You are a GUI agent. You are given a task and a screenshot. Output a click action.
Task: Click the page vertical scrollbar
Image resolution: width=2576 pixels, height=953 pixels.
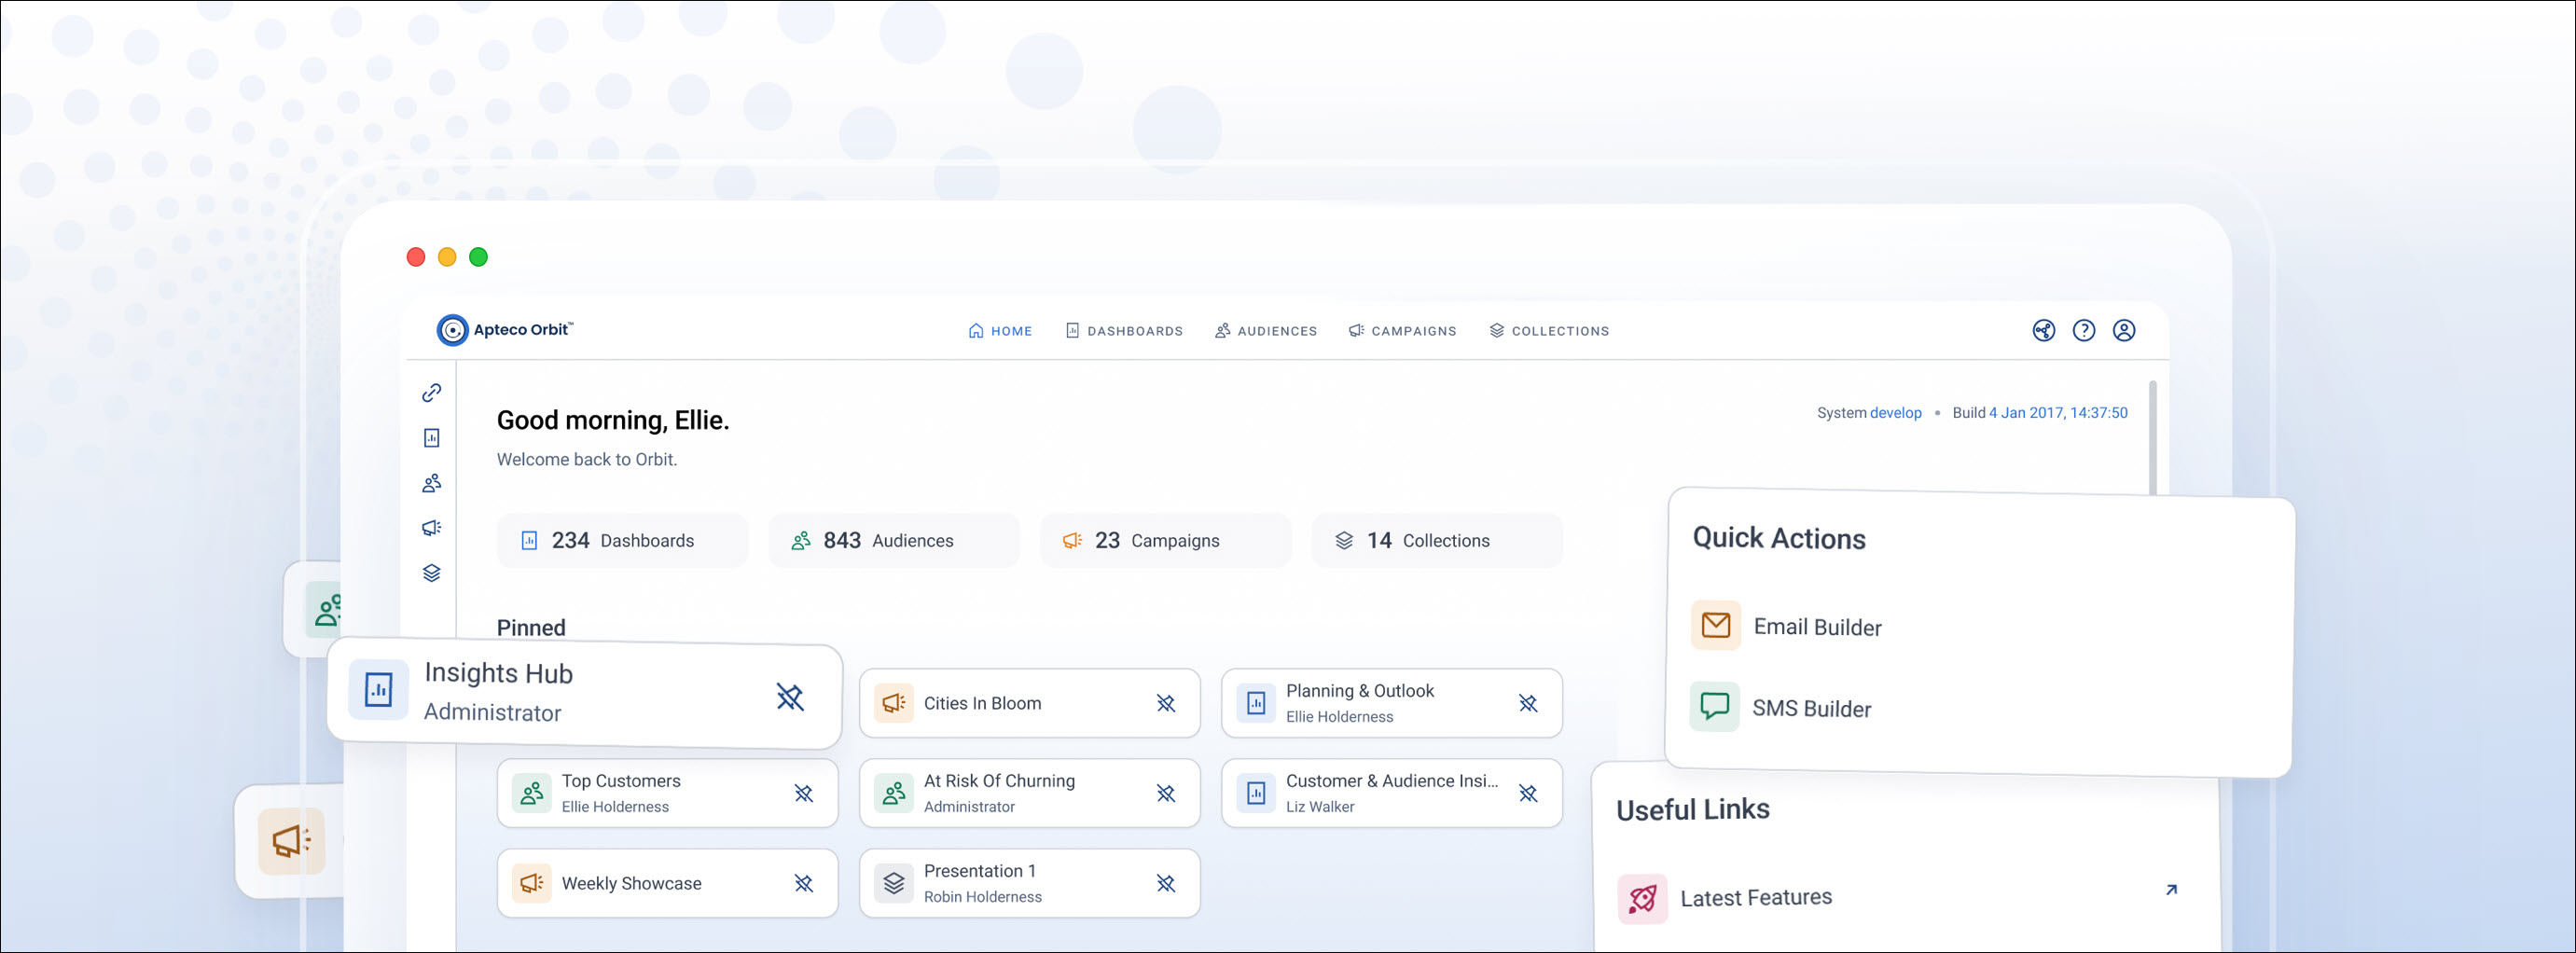coord(2152,438)
